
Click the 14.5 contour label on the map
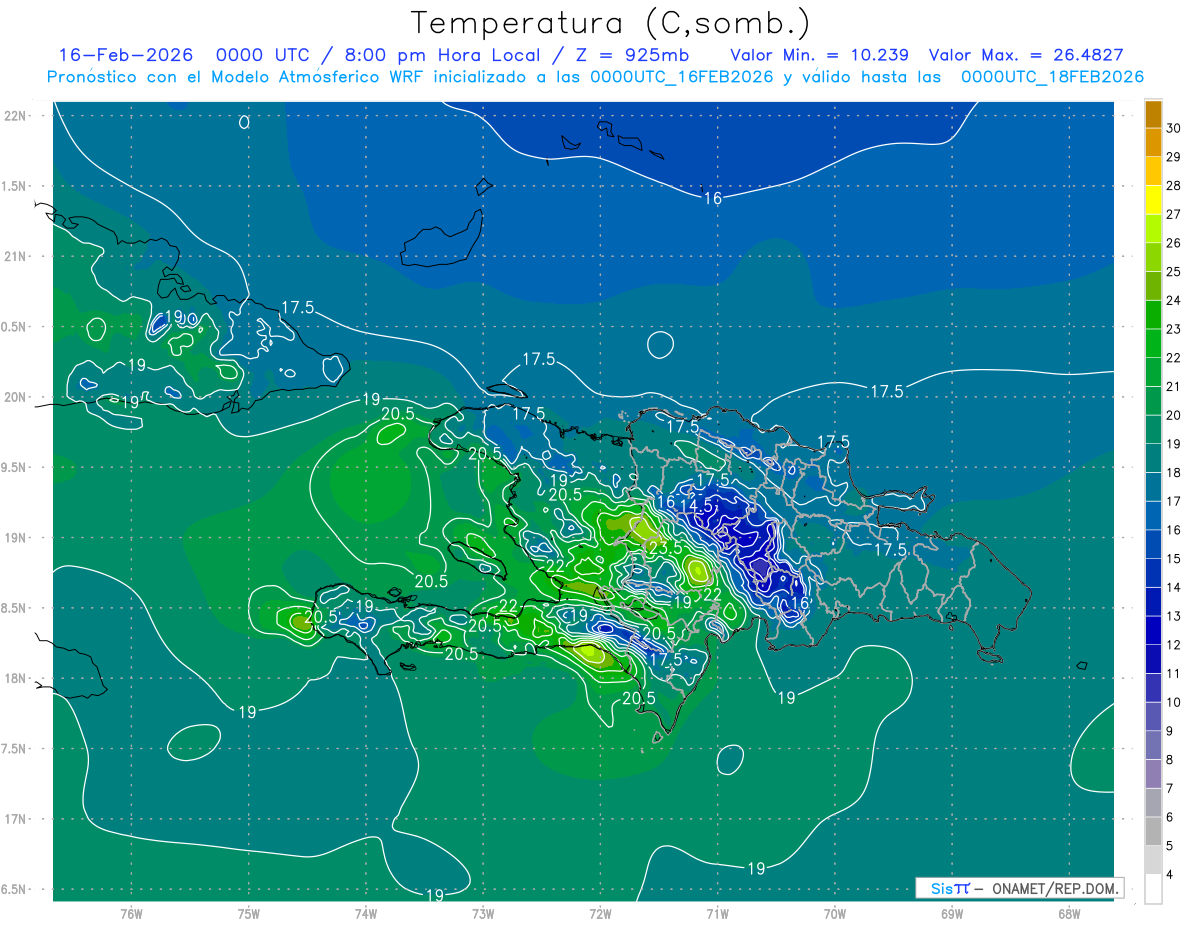696,507
